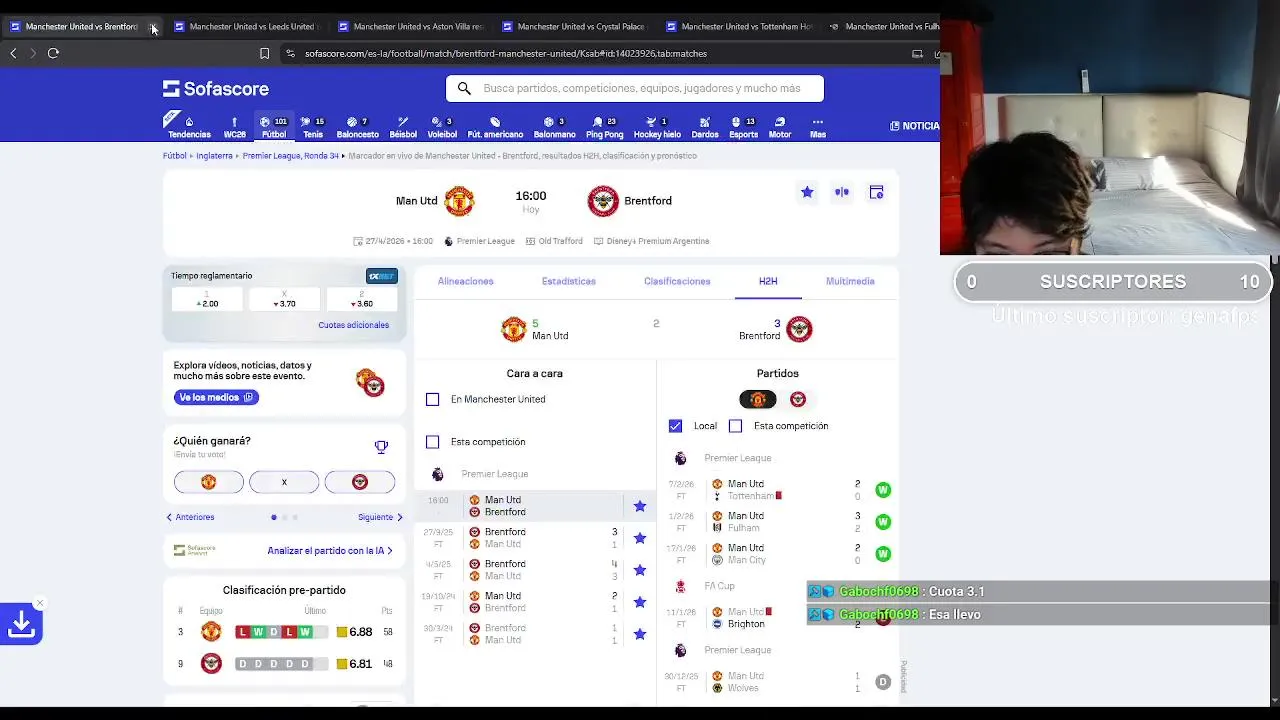The height and width of the screenshot is (720, 1280).
Task: Star the 19/10/24 Man Utd vs Brentford match
Action: coord(640,602)
